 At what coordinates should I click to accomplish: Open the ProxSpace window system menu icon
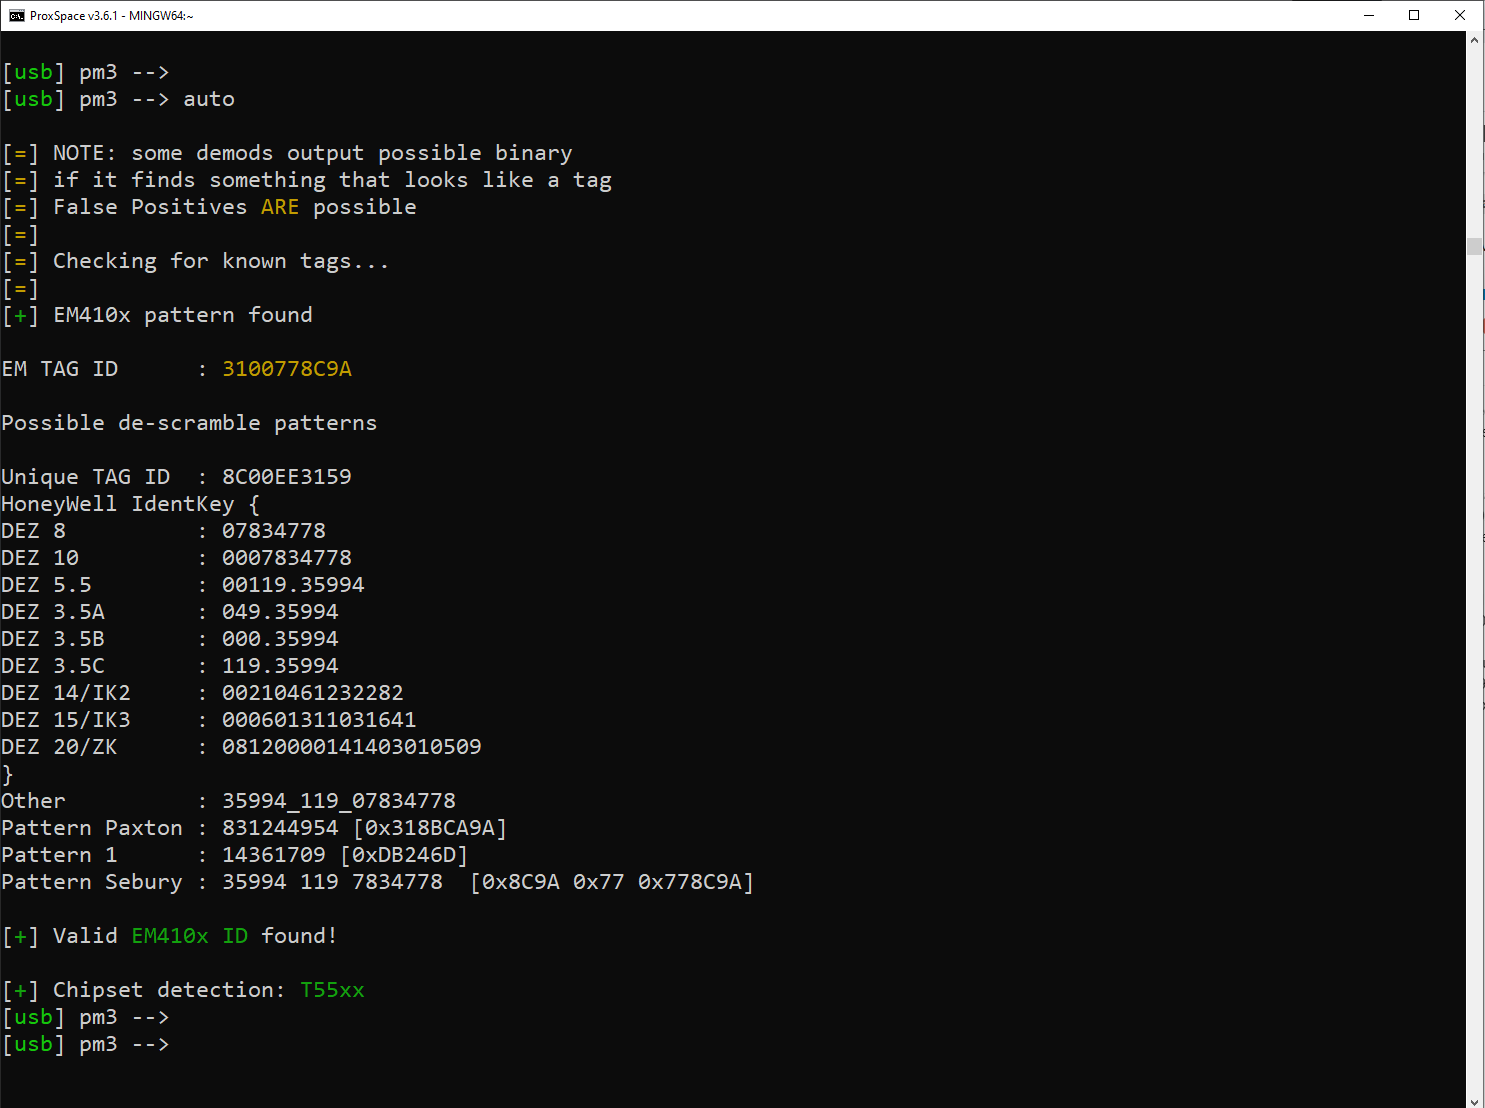pyautogui.click(x=16, y=15)
